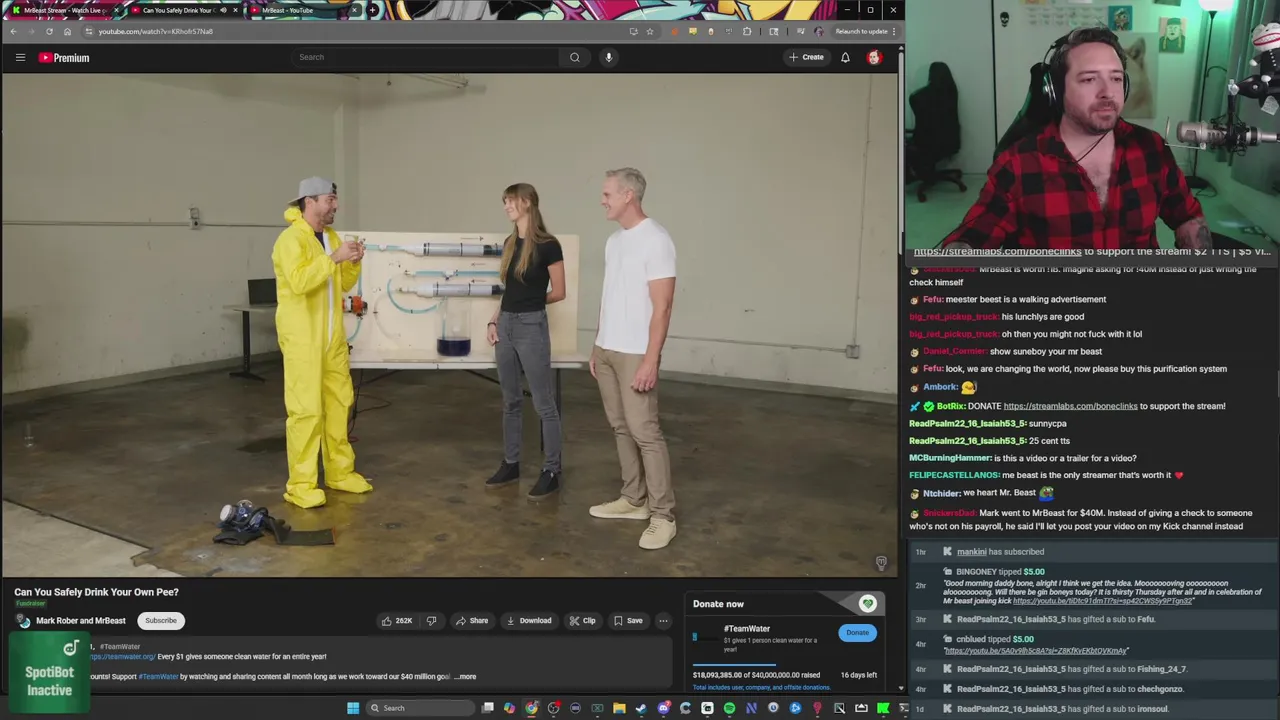Click the SpotiBot Inactive overlay
The width and height of the screenshot is (1280, 720).
point(49,671)
